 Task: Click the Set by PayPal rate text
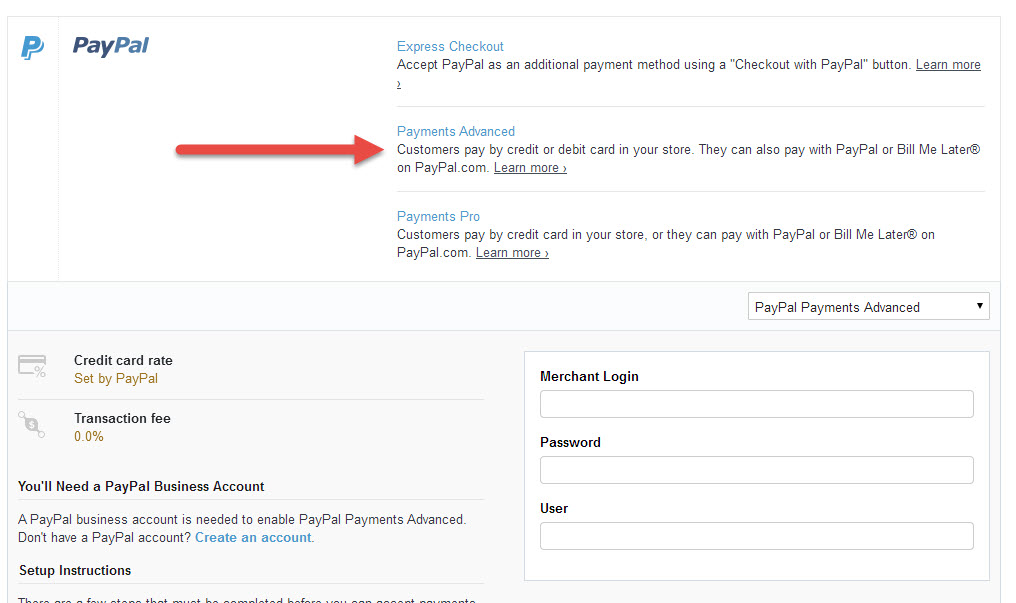point(116,378)
